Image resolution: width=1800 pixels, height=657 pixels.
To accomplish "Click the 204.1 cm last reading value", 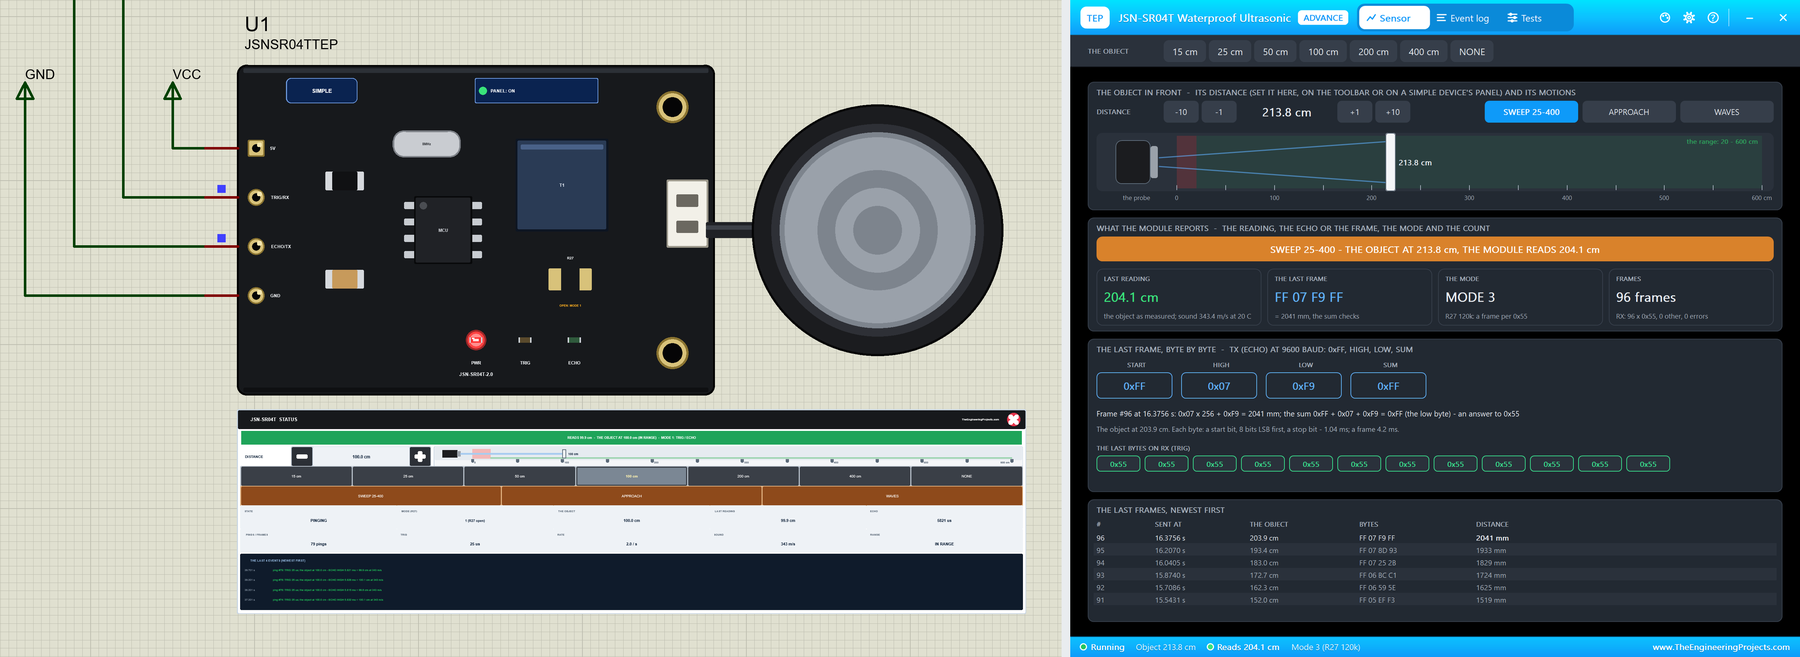I will point(1131,298).
